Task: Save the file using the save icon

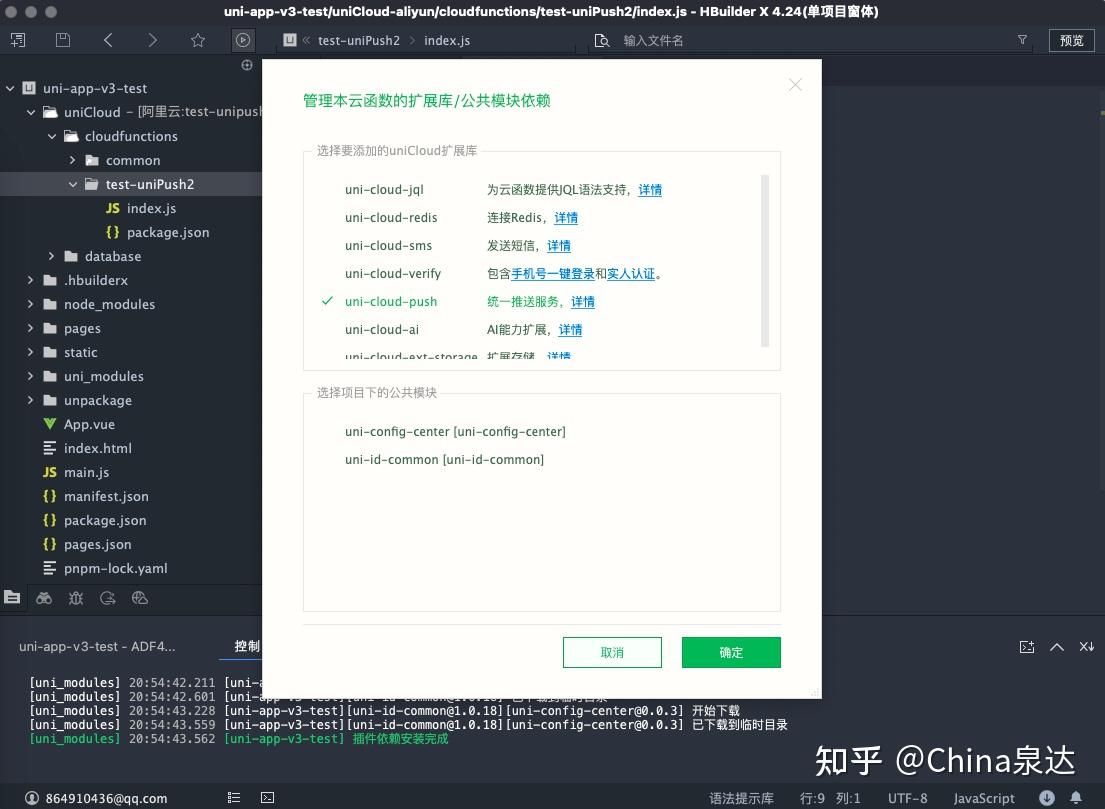Action: [62, 40]
